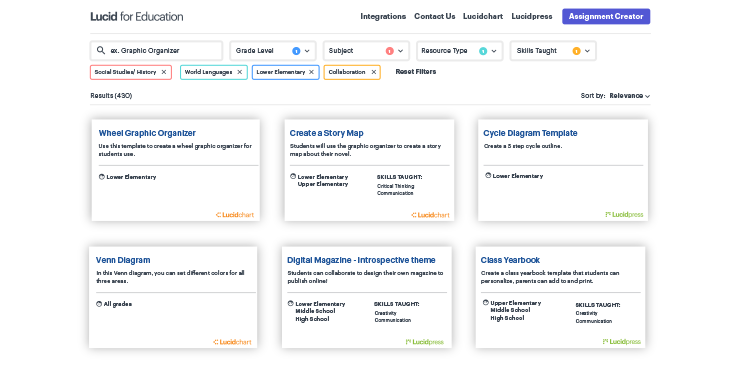
Task: Remove the Lower Elementary filter tag
Action: (311, 72)
